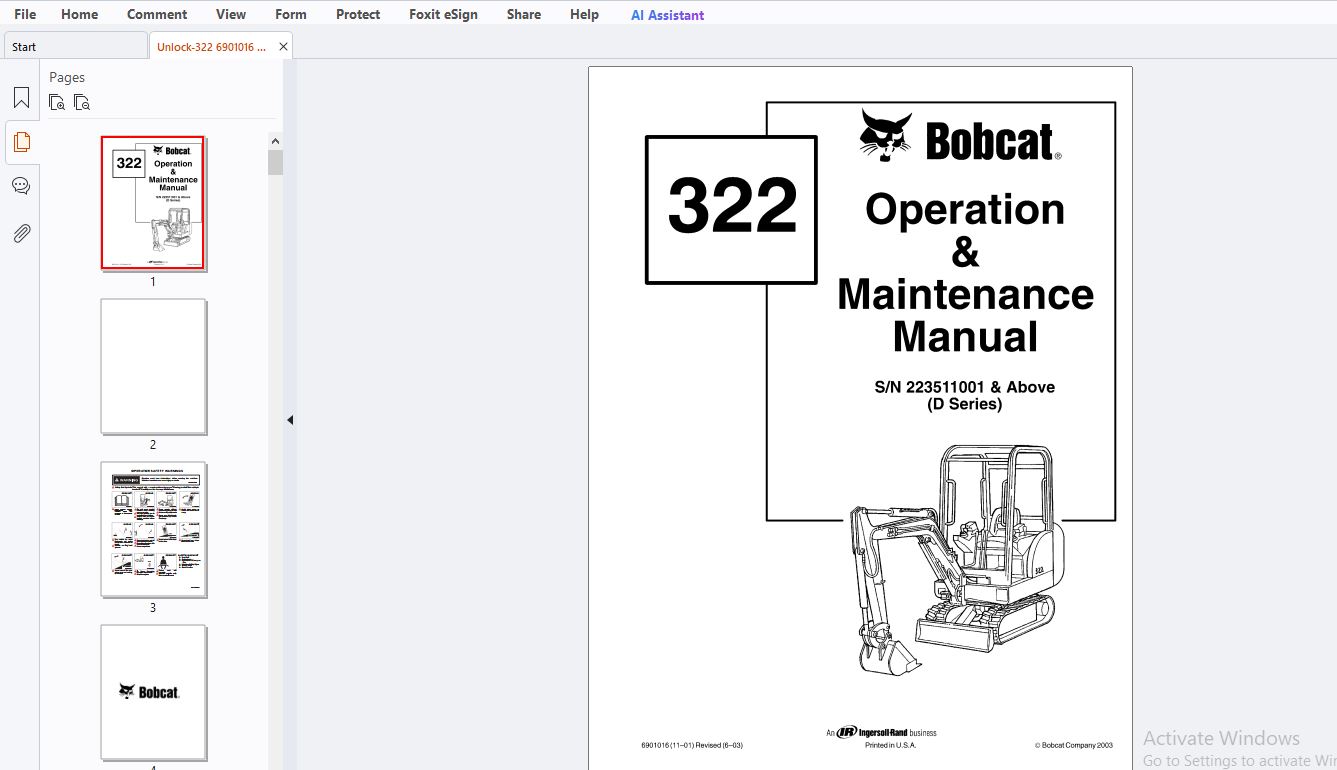Screen dimensions: 1337x770
Task: Open the File menu
Action: [x=25, y=14]
